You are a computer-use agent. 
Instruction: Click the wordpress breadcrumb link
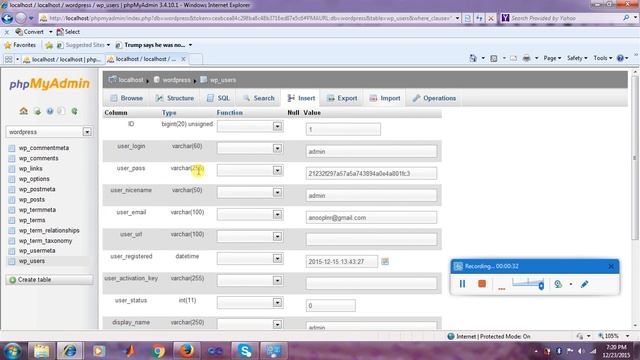click(176, 80)
